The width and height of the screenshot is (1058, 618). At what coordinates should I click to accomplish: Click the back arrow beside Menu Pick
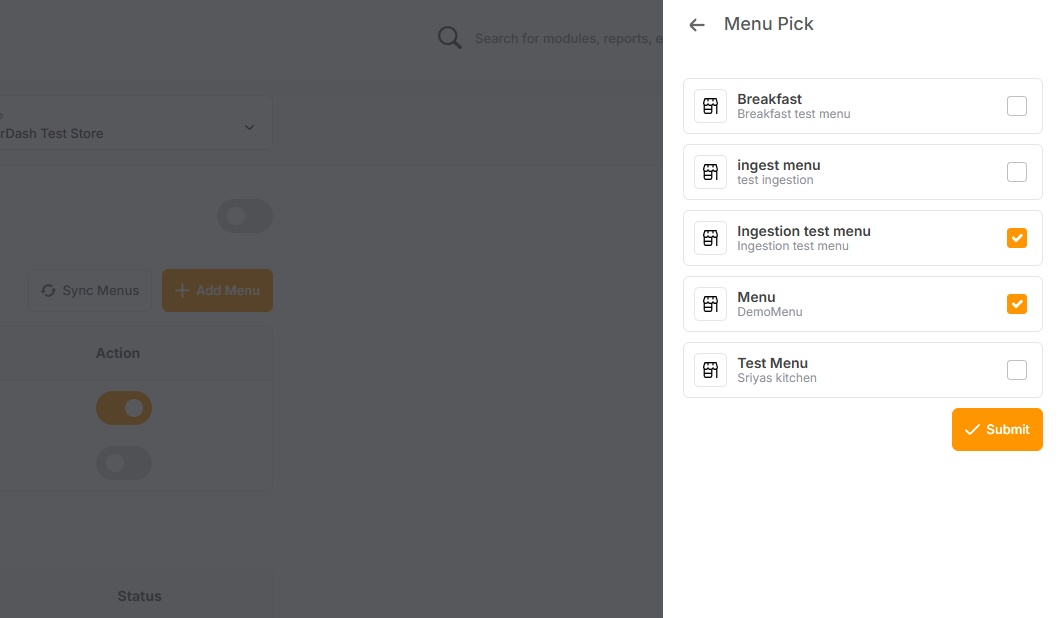tap(697, 25)
